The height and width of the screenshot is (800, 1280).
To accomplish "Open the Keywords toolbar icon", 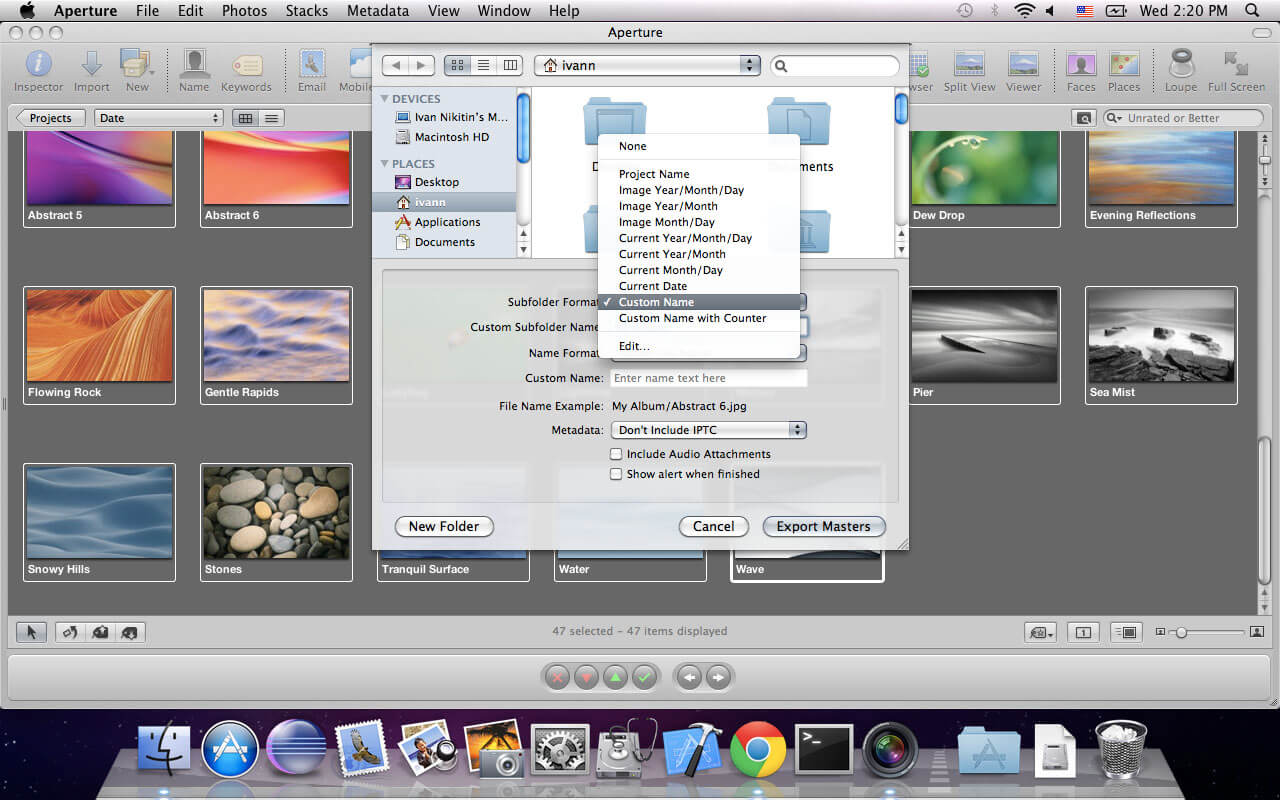I will tap(246, 65).
